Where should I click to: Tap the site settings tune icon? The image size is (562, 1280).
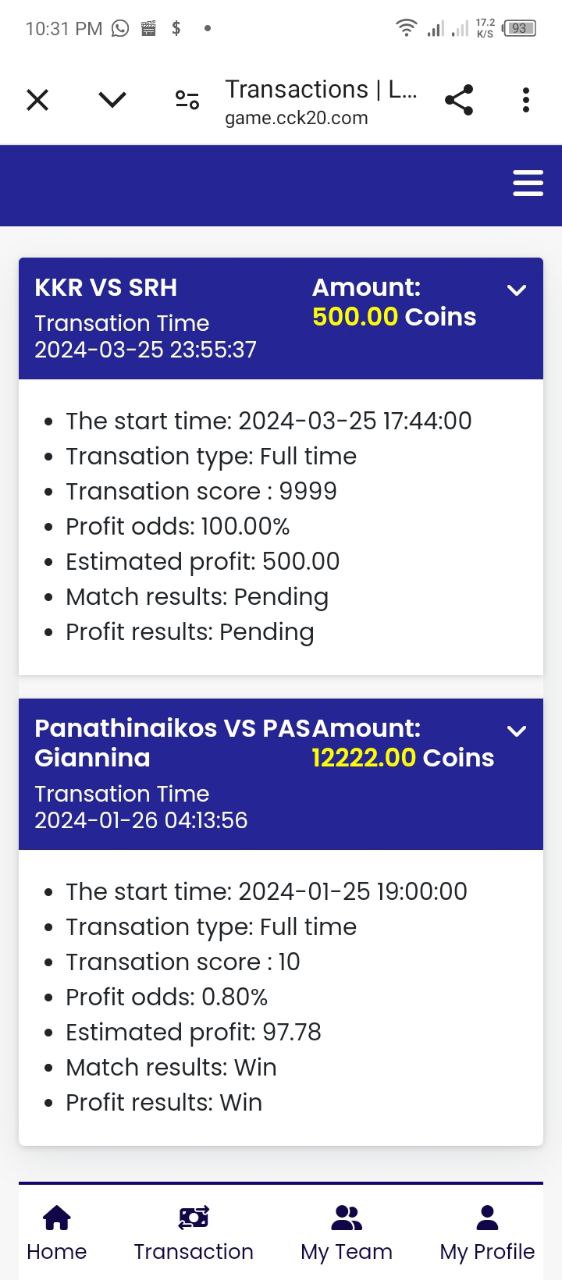point(187,100)
